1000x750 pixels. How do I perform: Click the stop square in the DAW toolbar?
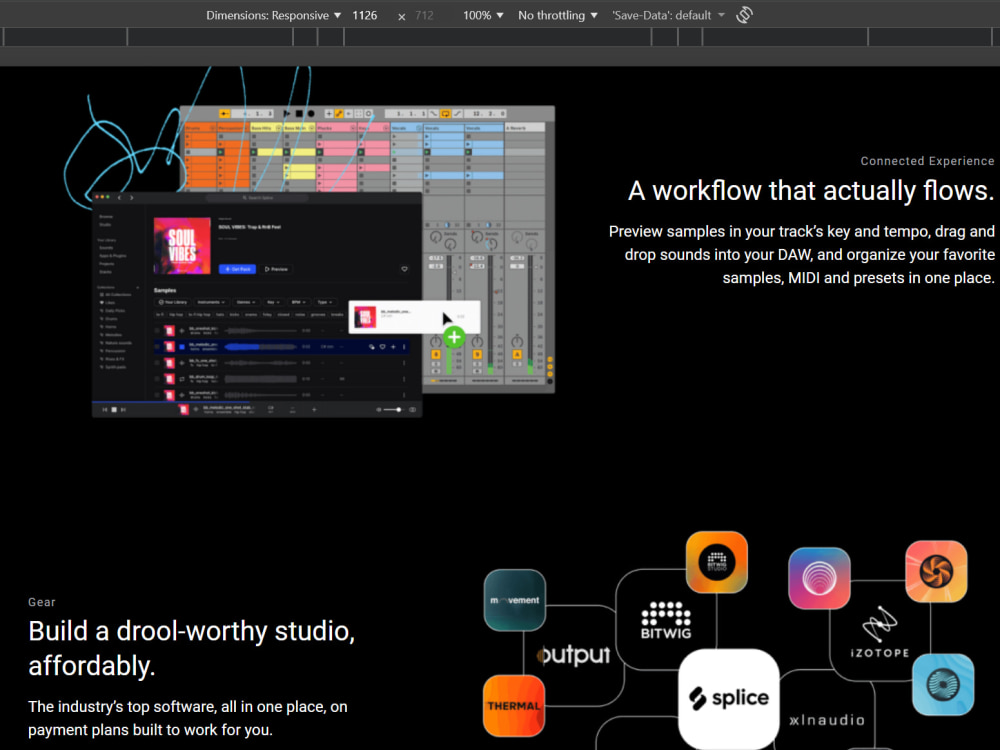298,114
